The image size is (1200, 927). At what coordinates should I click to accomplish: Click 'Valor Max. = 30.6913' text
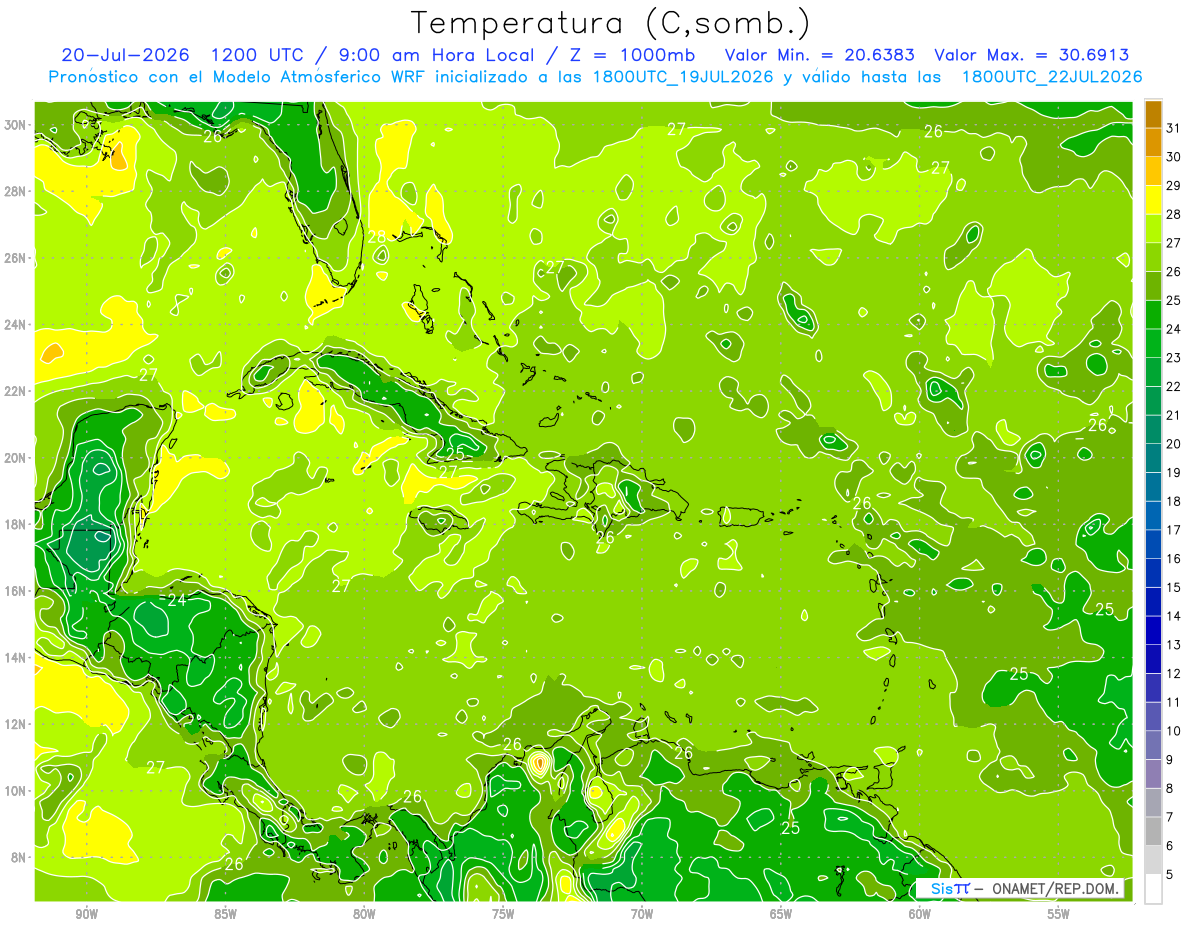(x=1032, y=55)
